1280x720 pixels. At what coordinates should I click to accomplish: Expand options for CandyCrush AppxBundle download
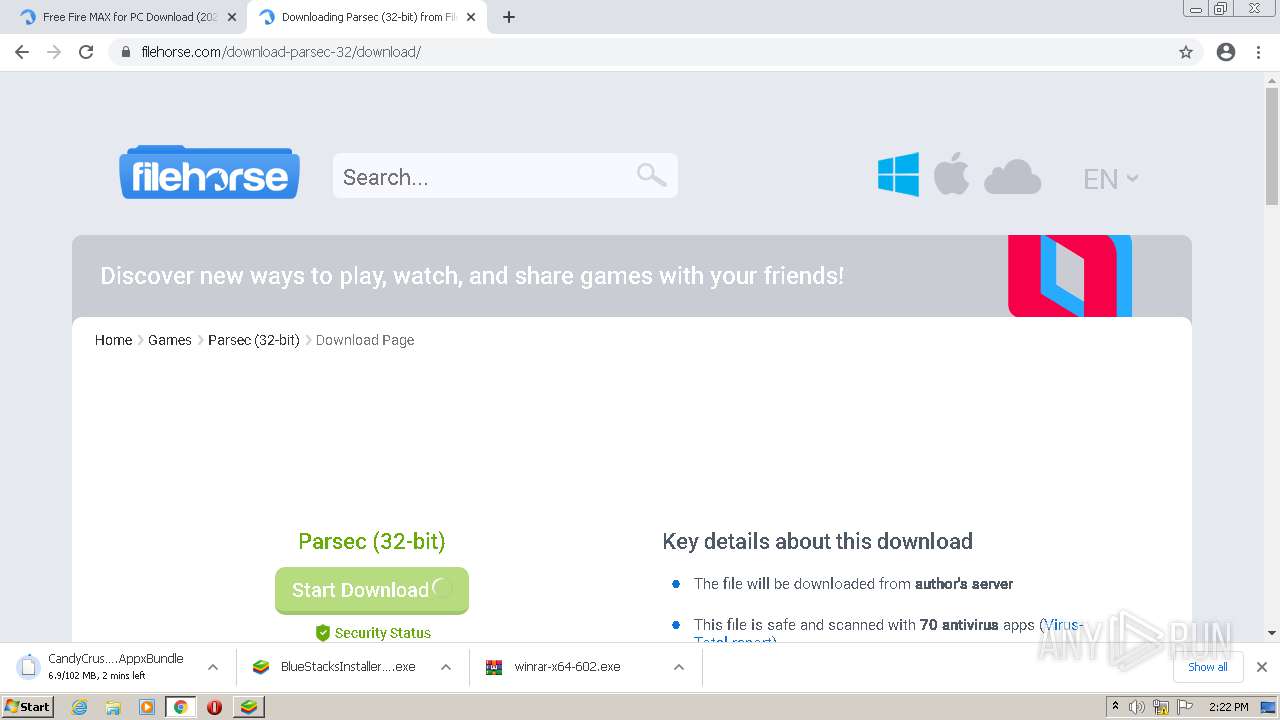click(x=212, y=667)
